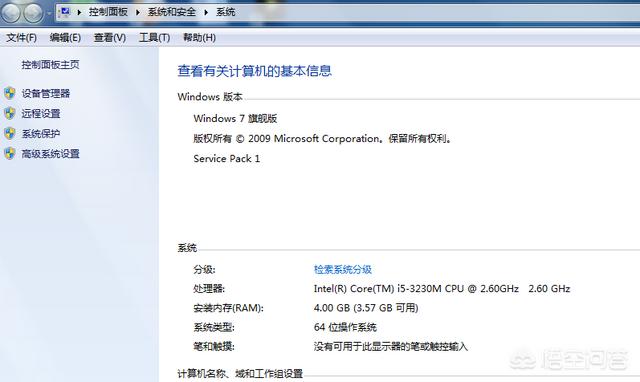Click the computer icon in address bar

click(64, 12)
